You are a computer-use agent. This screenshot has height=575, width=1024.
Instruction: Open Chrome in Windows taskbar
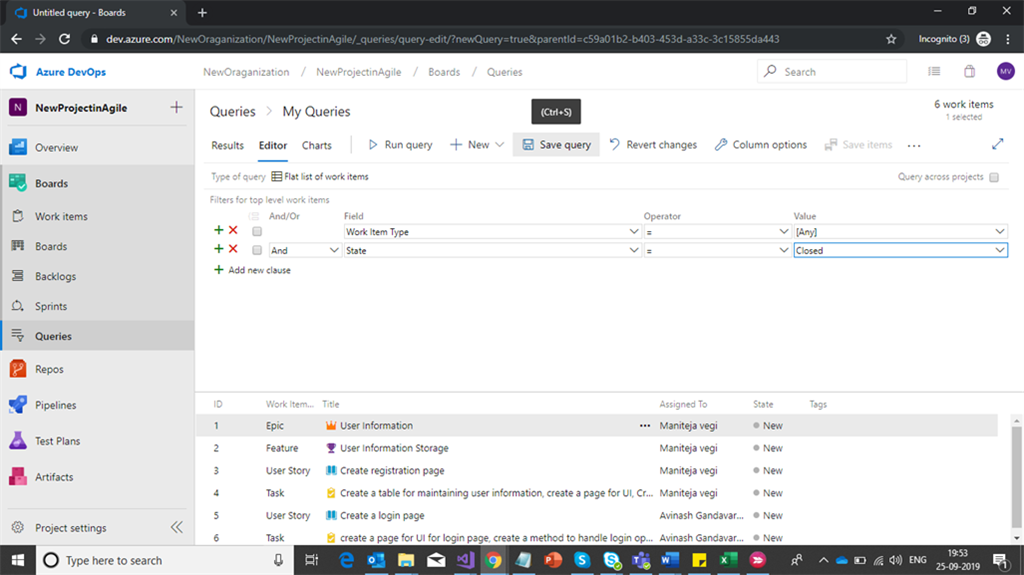coord(494,560)
